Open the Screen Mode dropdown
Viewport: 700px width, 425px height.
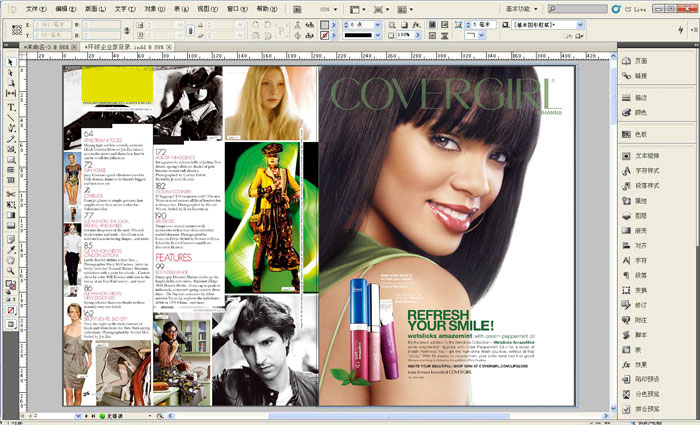(x=381, y=9)
